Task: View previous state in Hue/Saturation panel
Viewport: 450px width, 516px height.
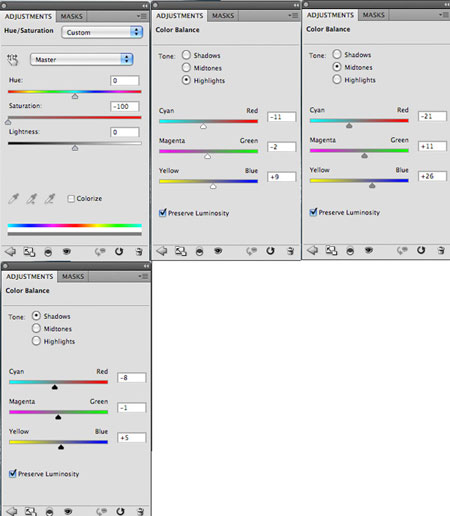Action: (x=100, y=252)
